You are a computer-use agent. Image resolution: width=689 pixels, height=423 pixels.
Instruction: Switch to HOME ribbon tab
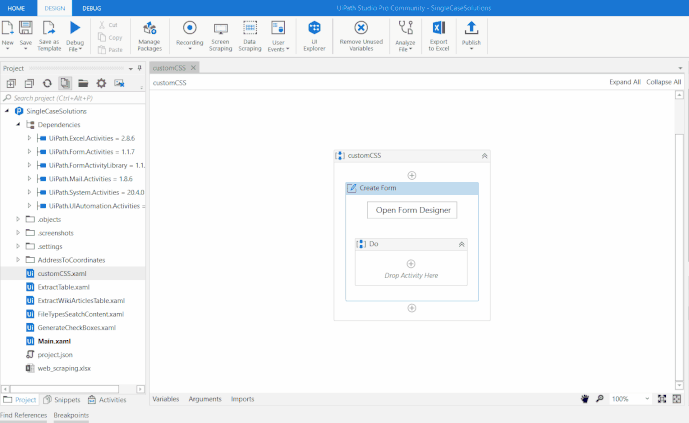click(16, 8)
